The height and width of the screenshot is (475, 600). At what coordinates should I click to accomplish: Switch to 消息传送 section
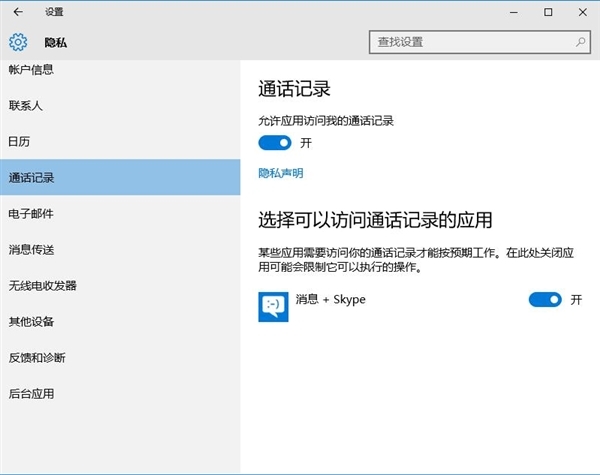(31, 249)
